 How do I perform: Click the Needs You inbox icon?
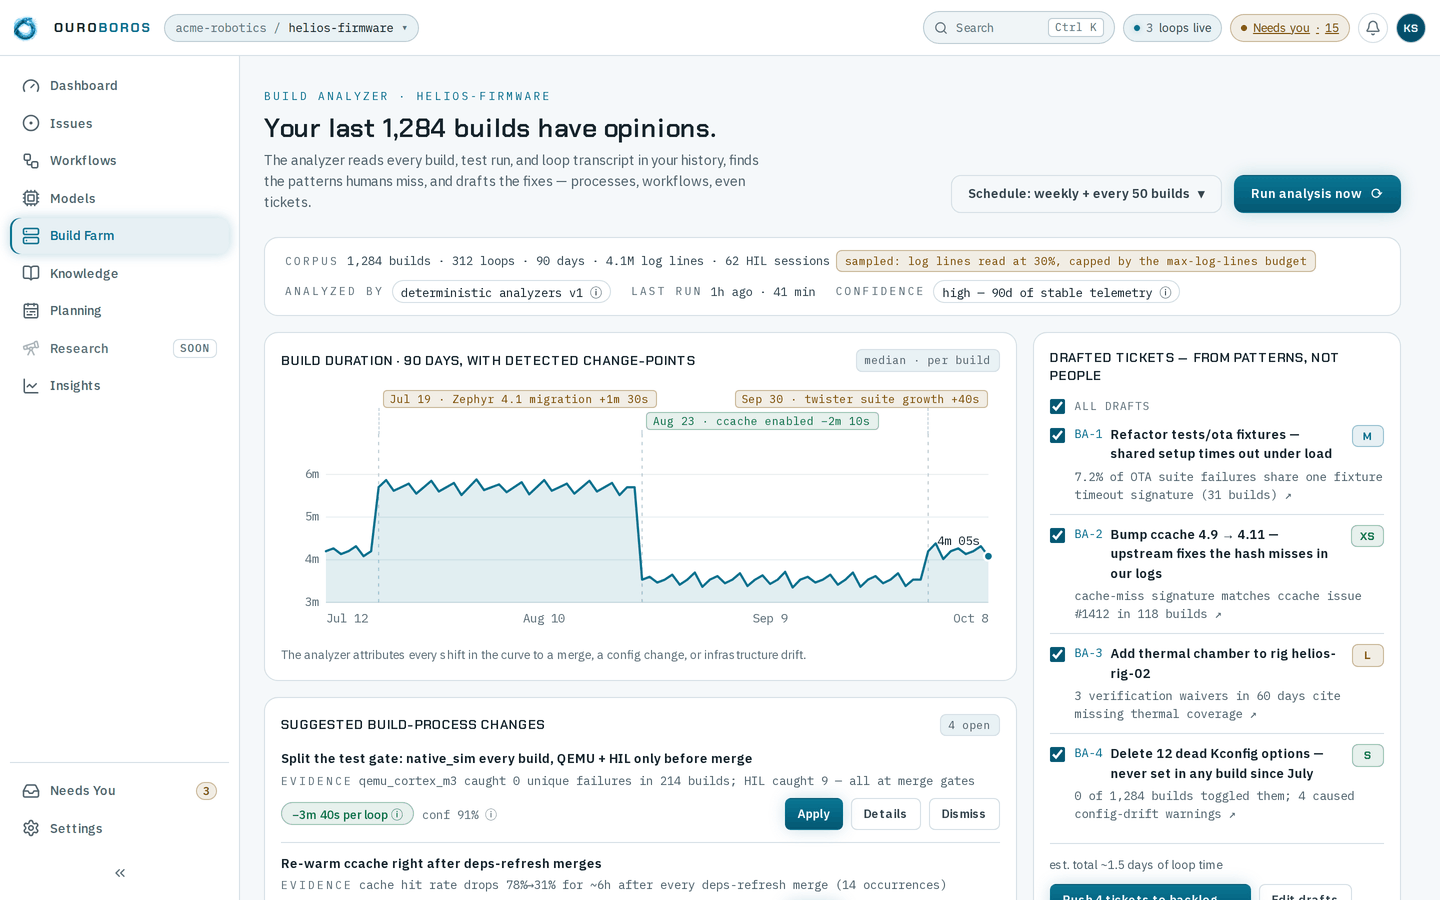(x=31, y=791)
